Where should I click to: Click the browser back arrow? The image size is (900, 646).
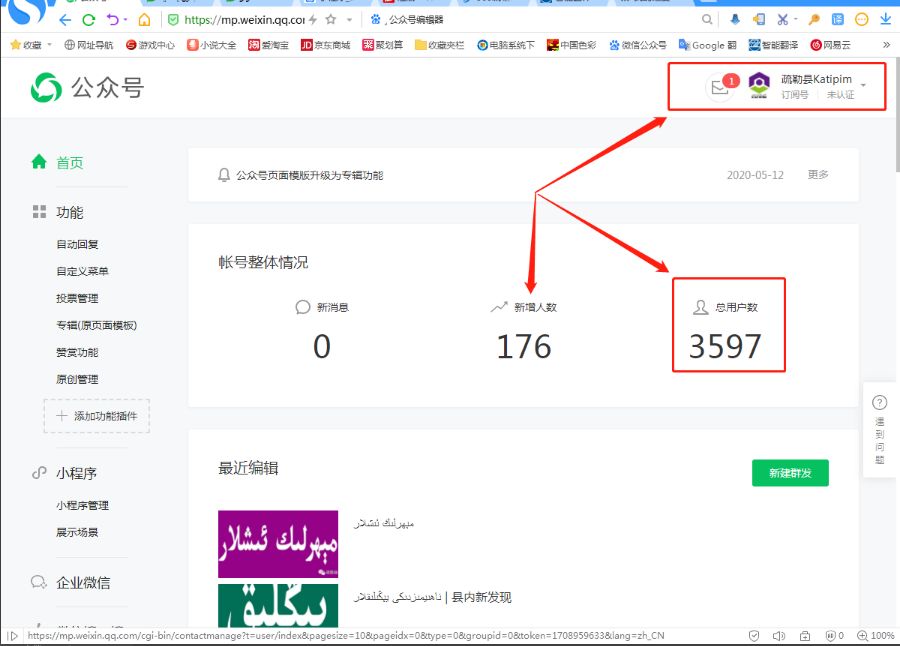point(66,19)
